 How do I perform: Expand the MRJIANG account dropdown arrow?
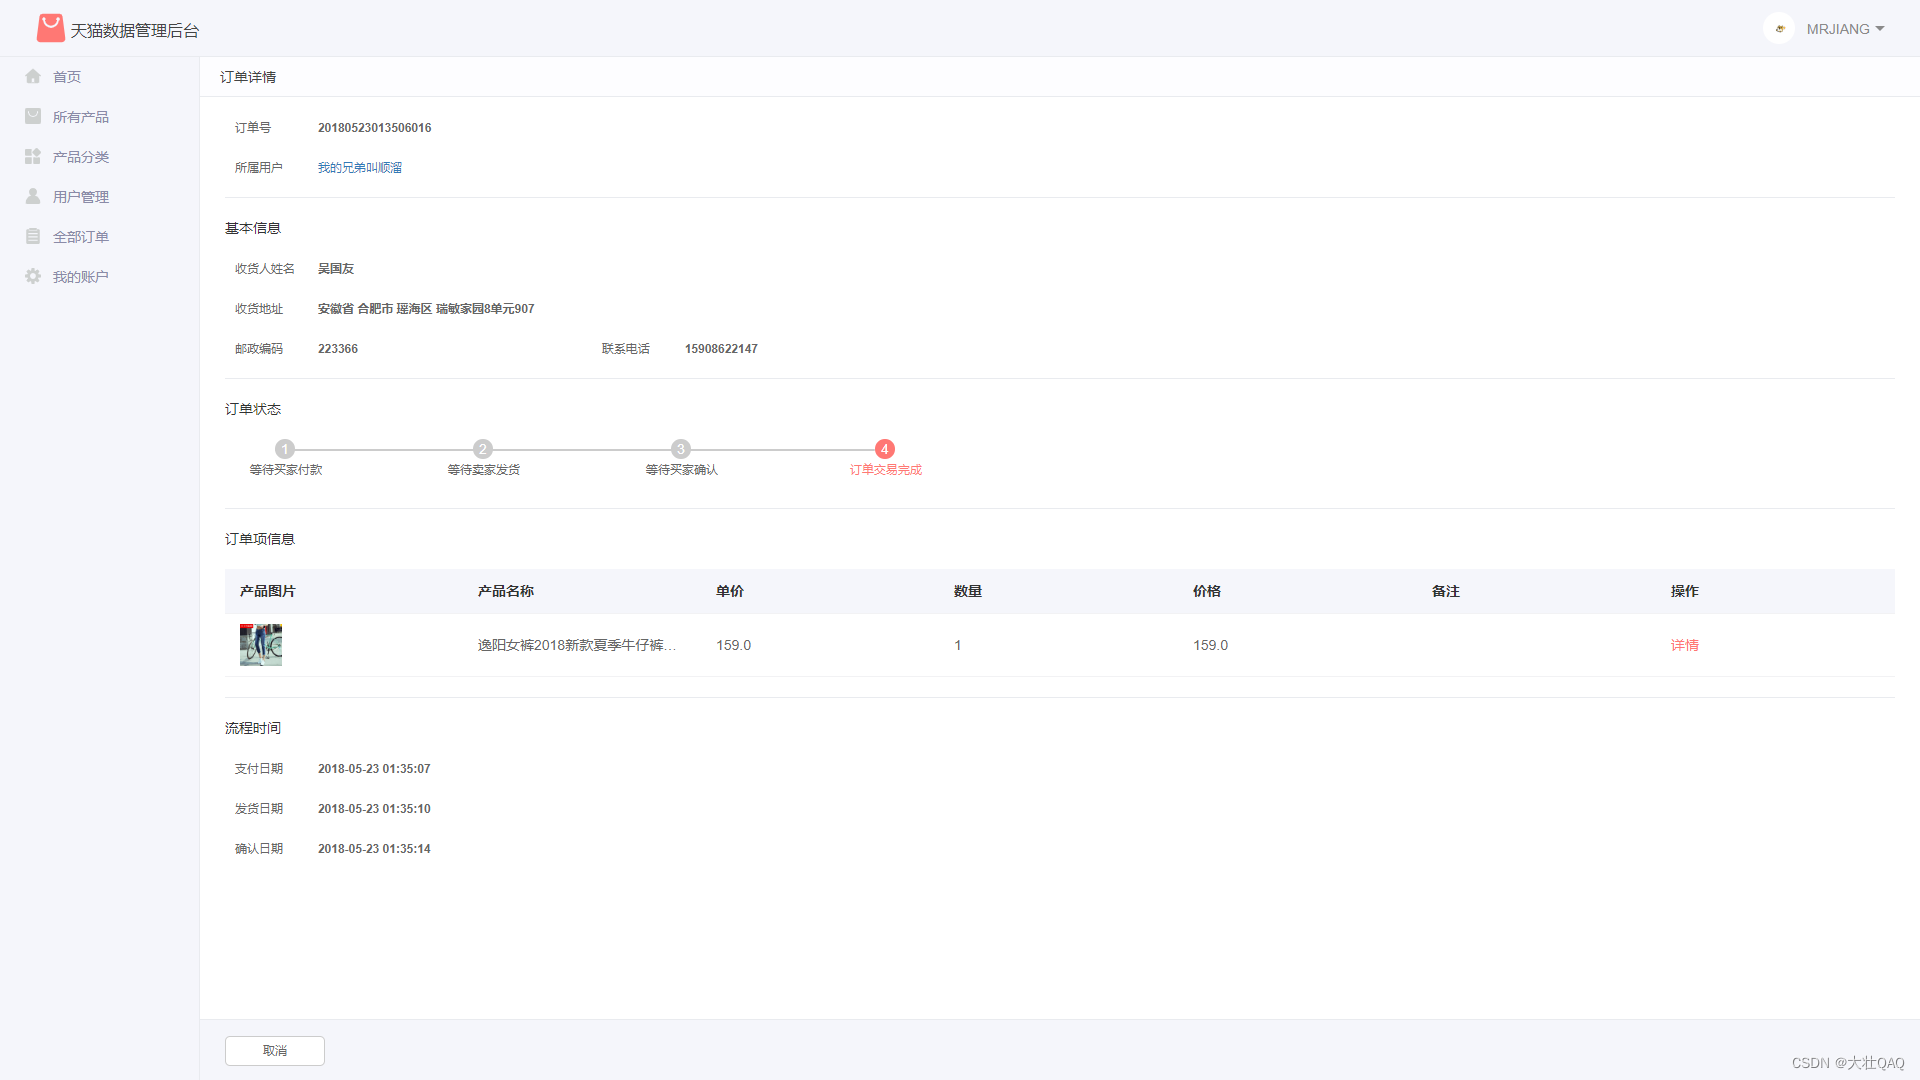pos(1880,29)
